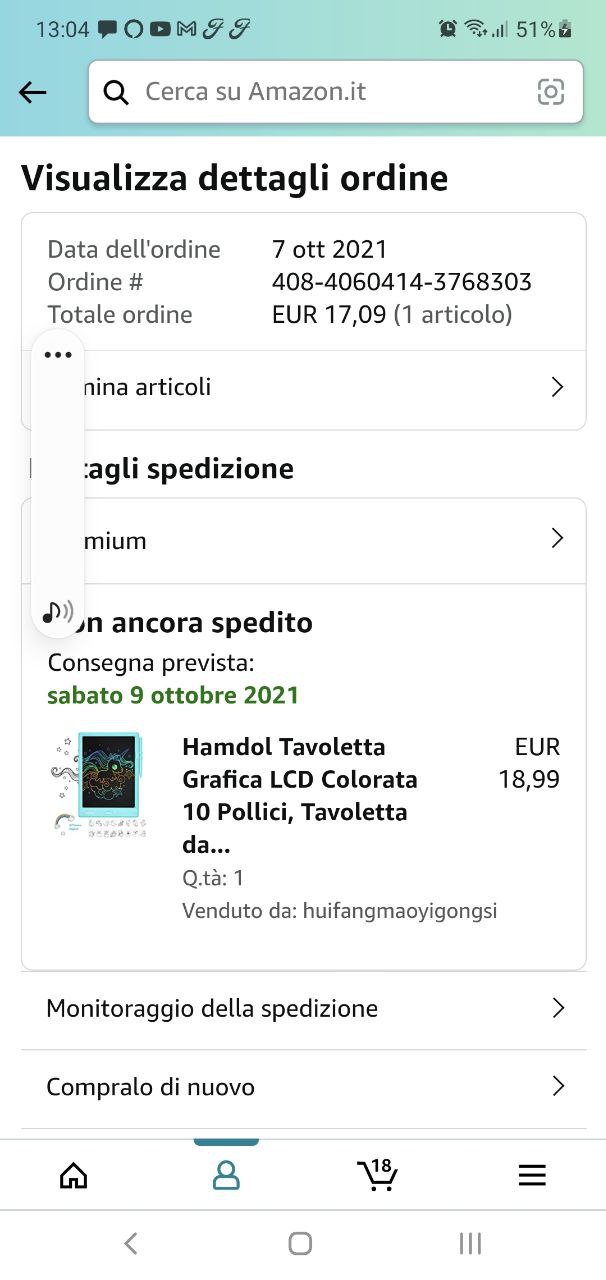Open Hamdol Tavoletta Grafica product link
Image resolution: width=606 pixels, height=1280 pixels.
click(x=300, y=796)
